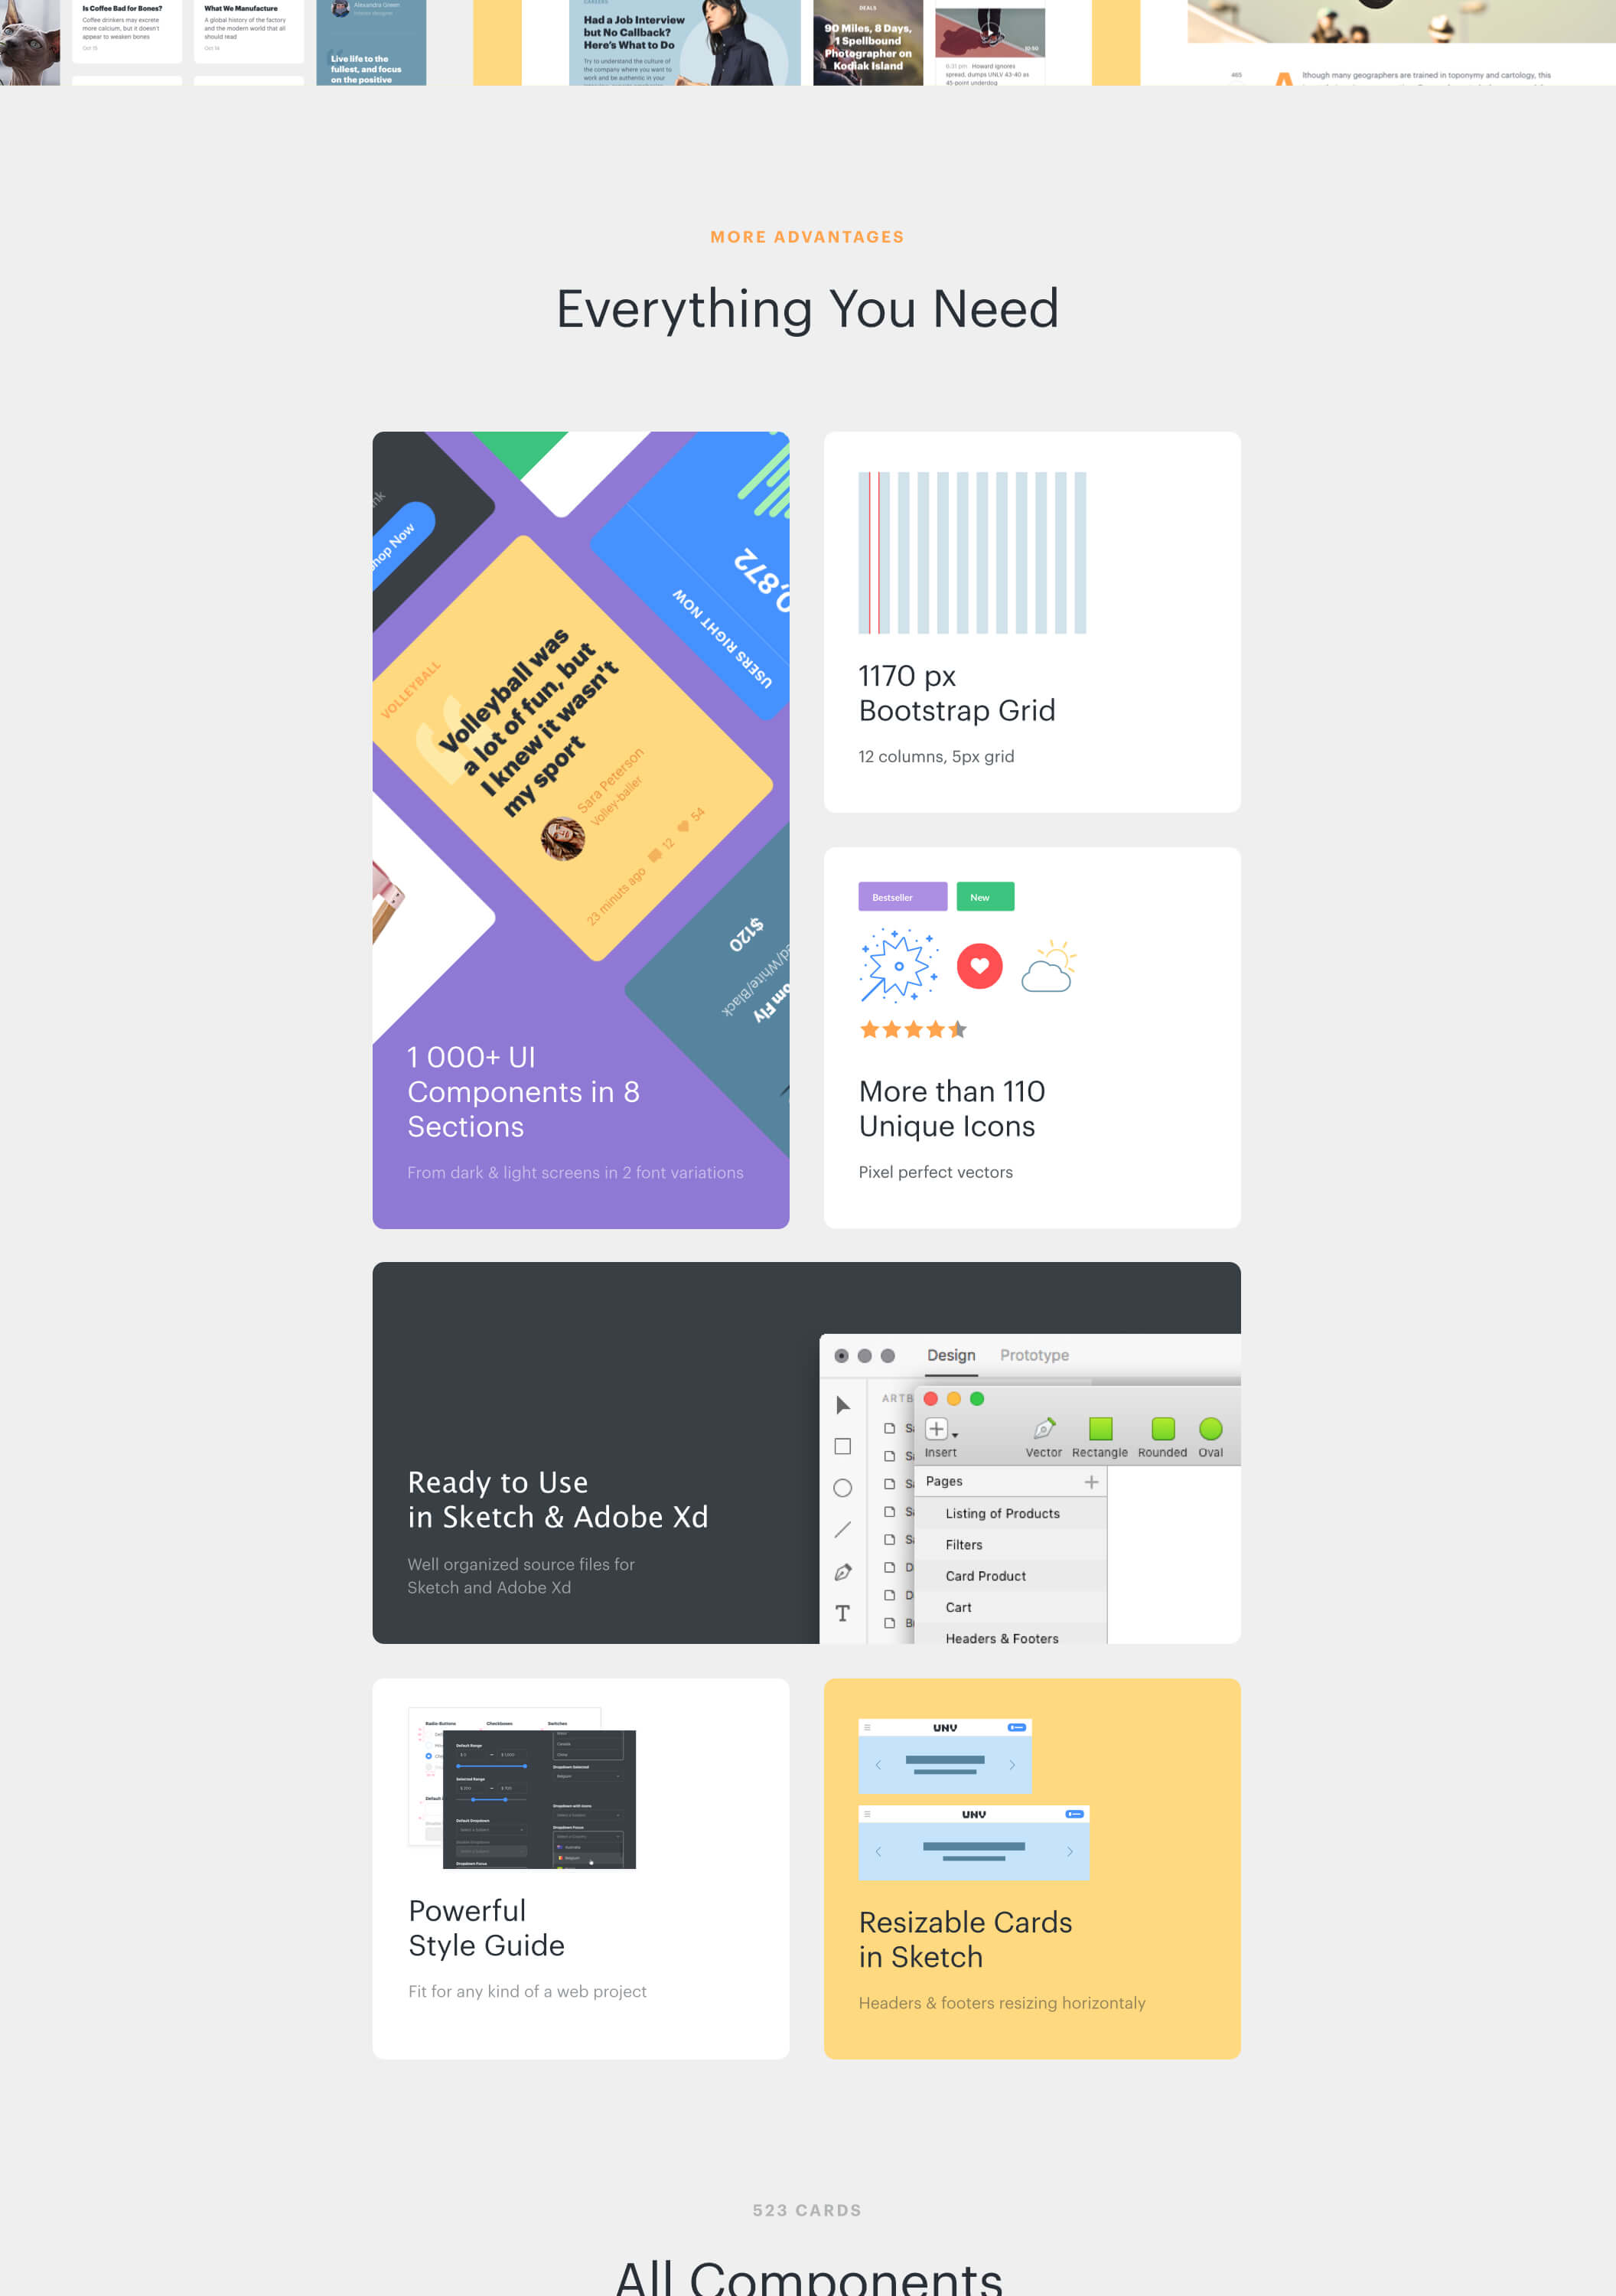
Task: Select the Bestseller badge toggle
Action: (899, 894)
